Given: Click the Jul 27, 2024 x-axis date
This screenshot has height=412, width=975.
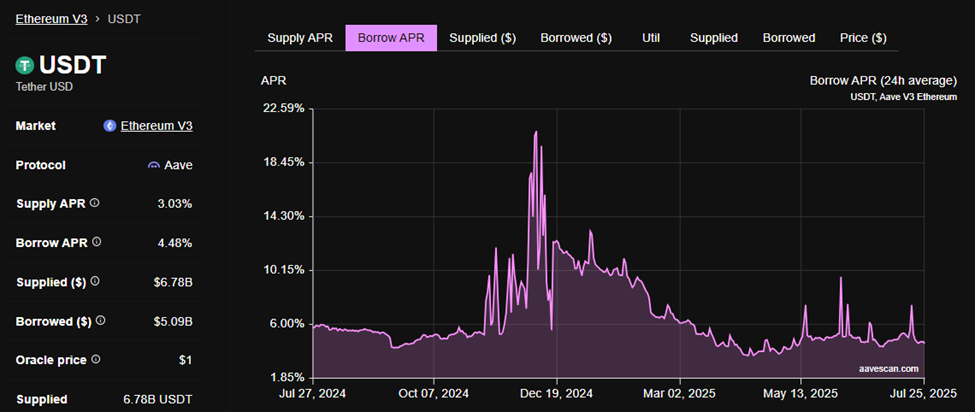Looking at the screenshot, I should click(x=313, y=394).
